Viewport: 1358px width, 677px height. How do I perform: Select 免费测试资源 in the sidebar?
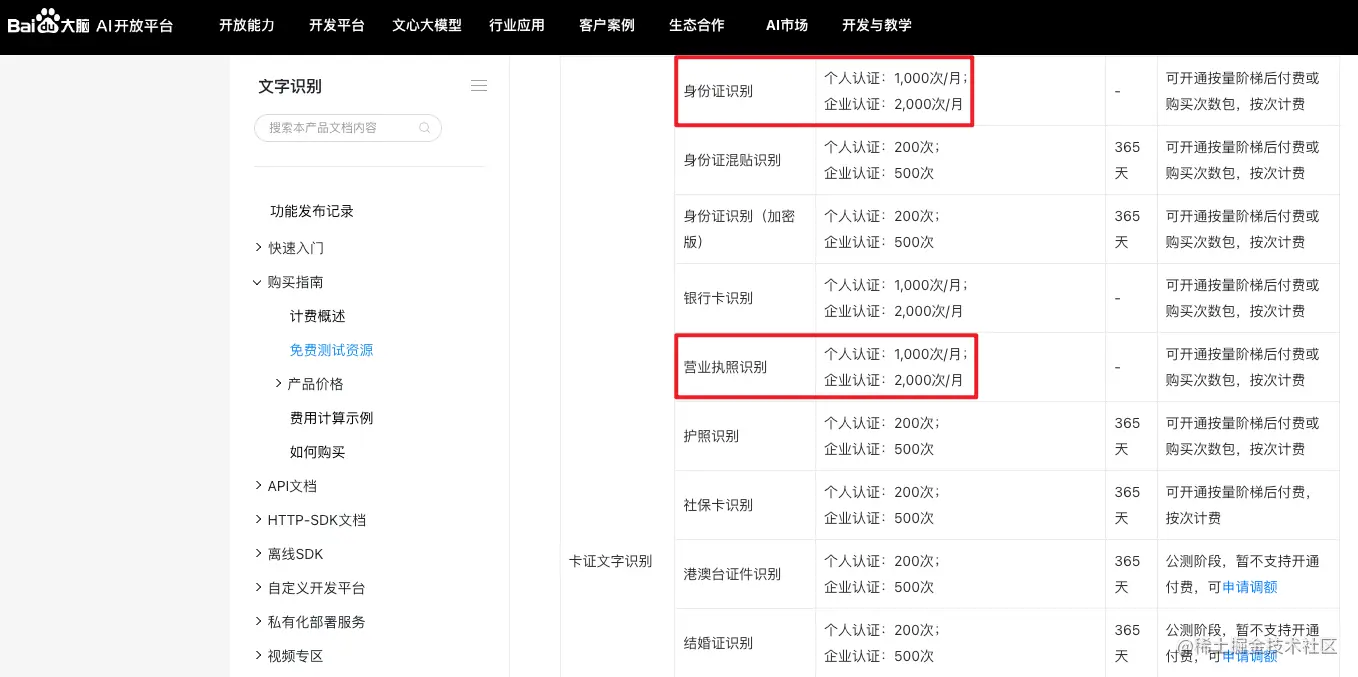pyautogui.click(x=332, y=350)
